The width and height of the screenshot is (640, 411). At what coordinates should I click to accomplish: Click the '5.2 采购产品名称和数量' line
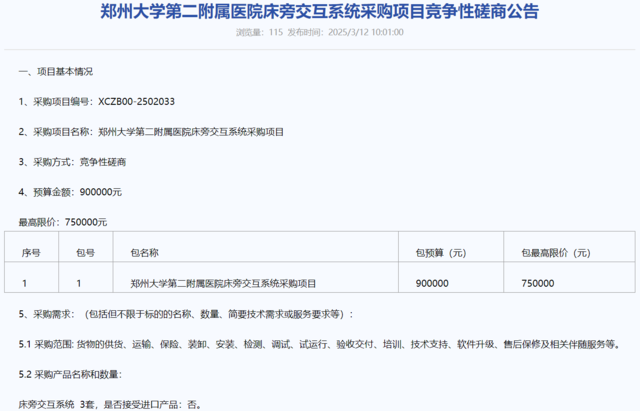tap(70, 375)
